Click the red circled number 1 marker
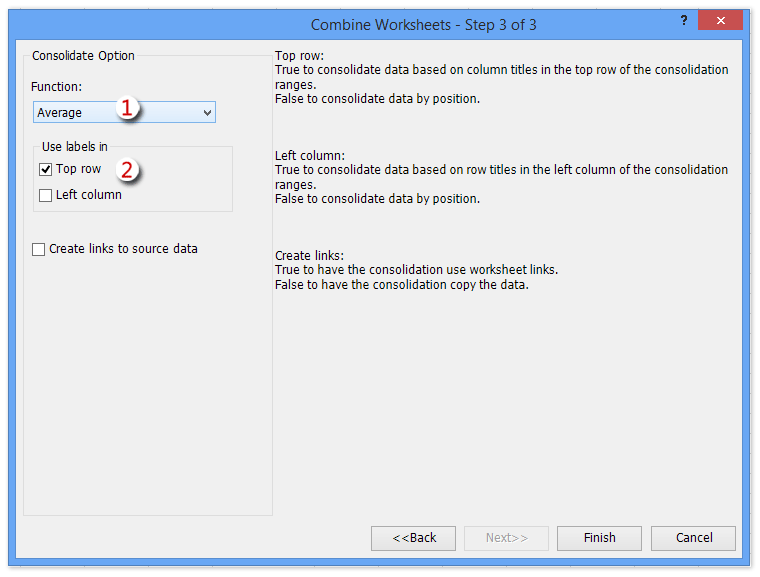 [127, 109]
